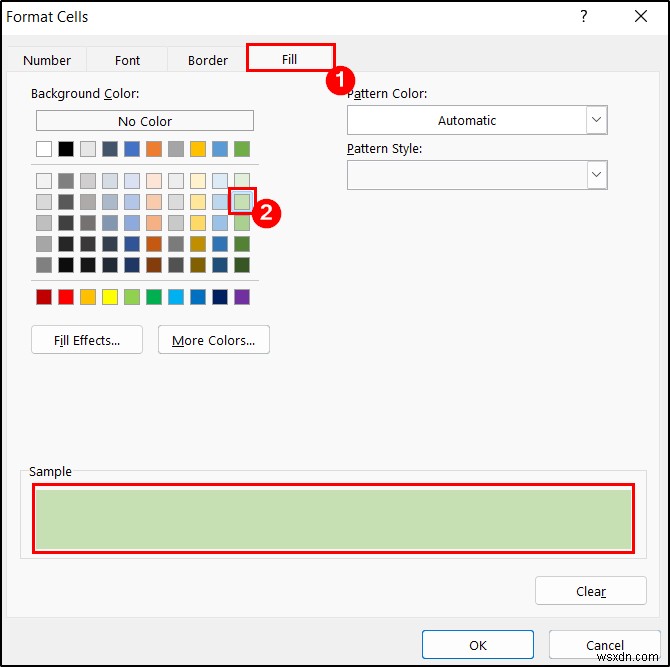Open Fill Effects options
The height and width of the screenshot is (667, 670).
click(x=87, y=340)
